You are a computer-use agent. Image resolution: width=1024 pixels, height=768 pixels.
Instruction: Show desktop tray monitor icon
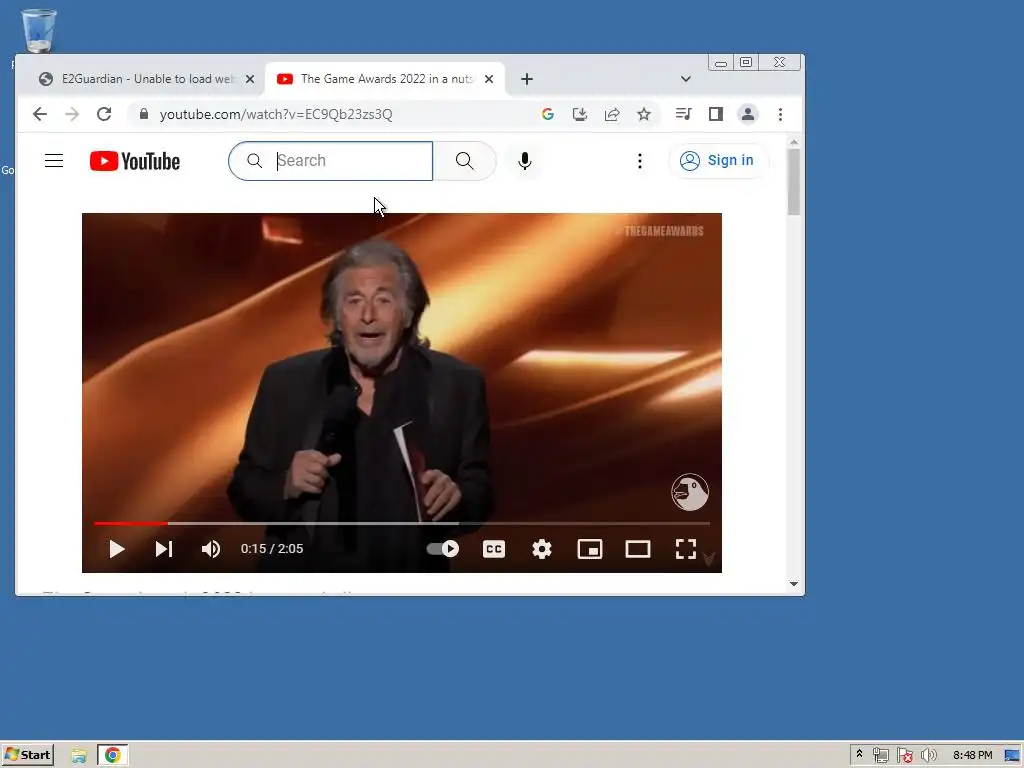(1012, 756)
